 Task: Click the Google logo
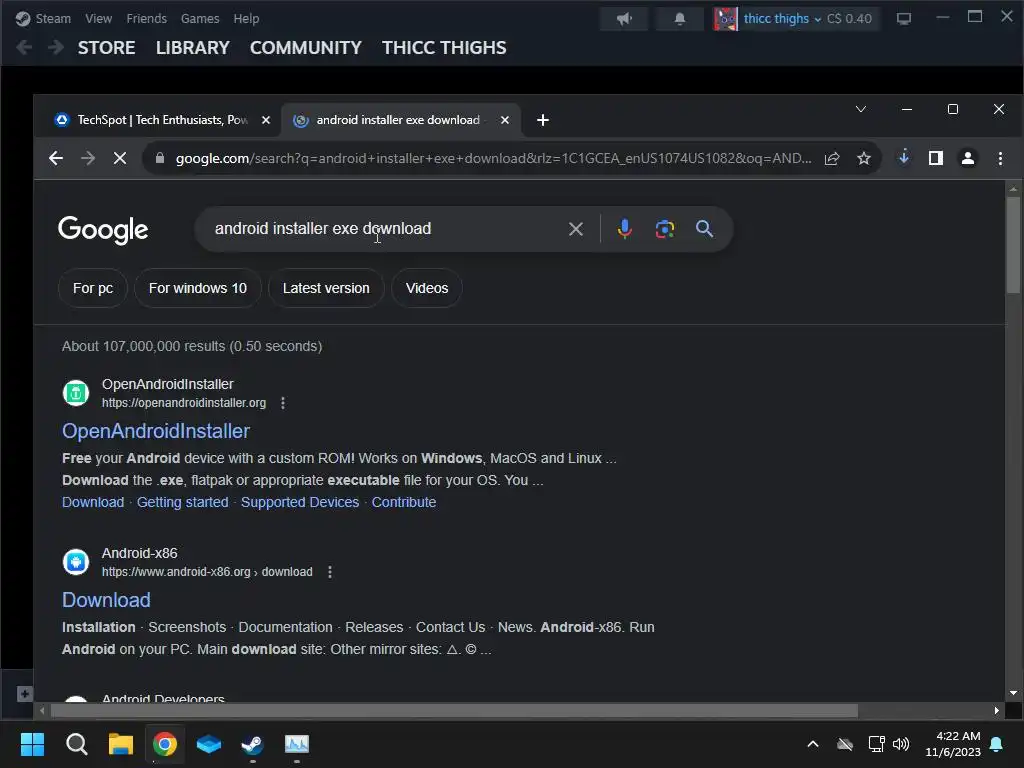103,230
